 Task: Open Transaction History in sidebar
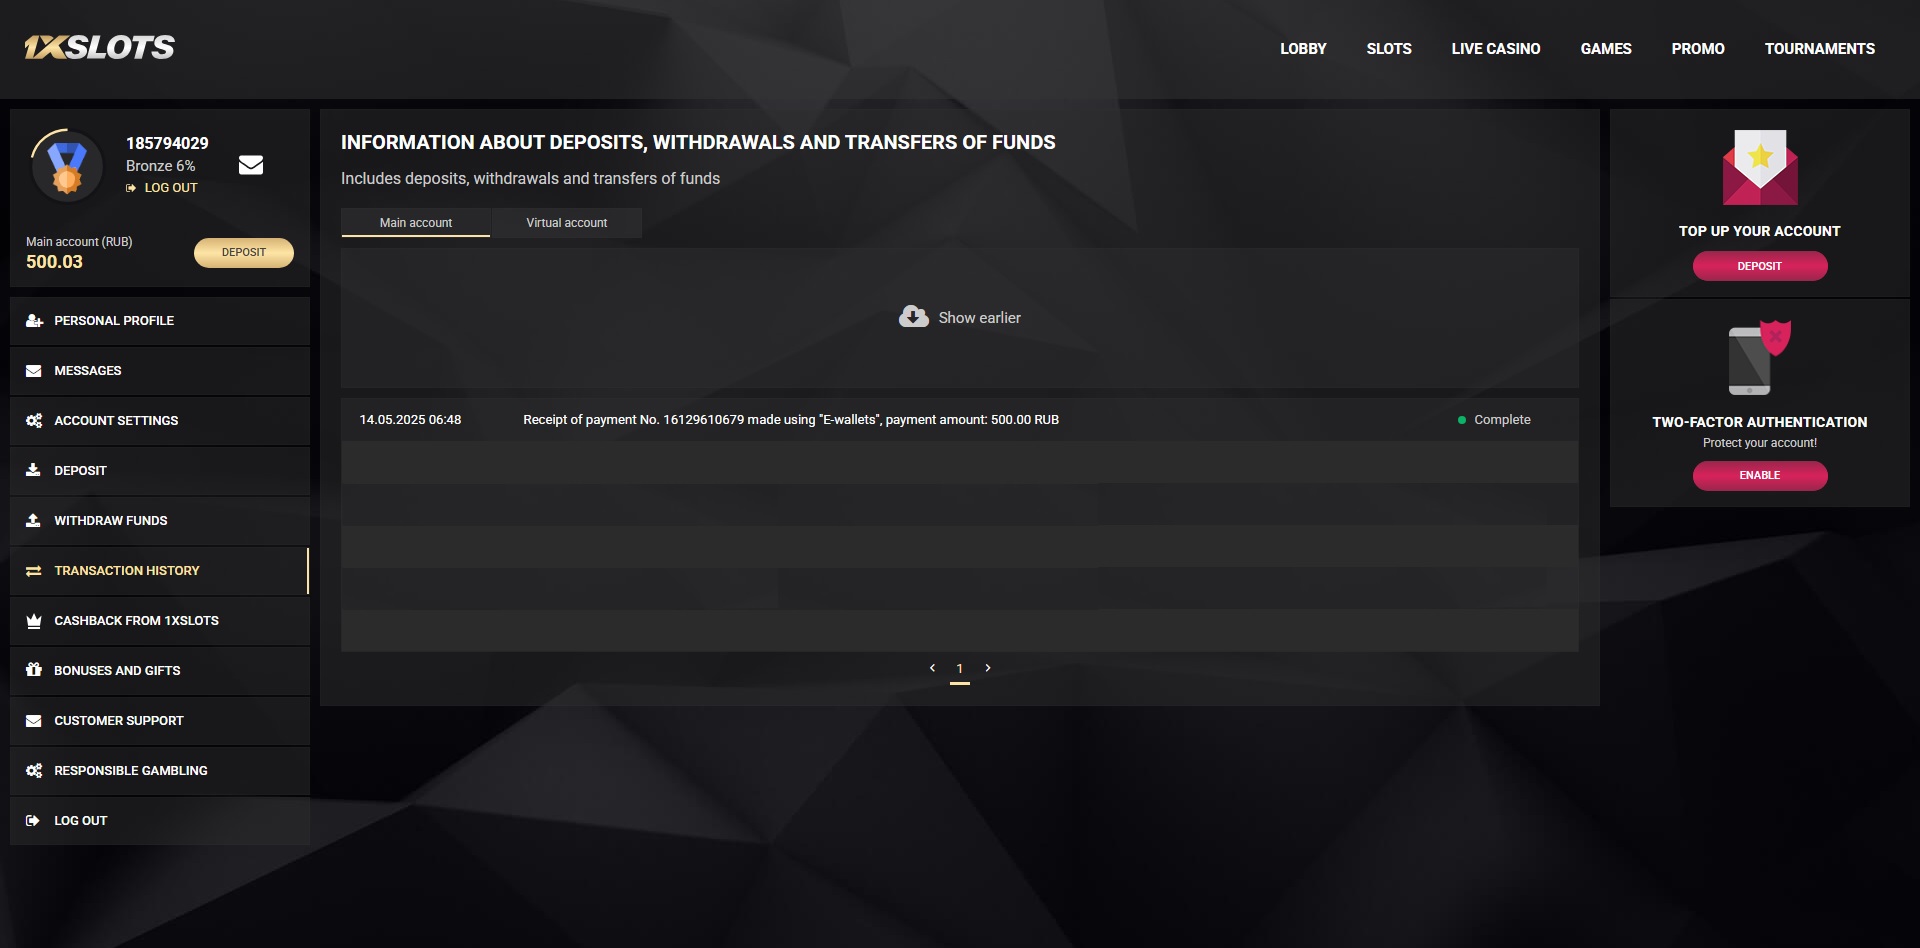(x=160, y=571)
